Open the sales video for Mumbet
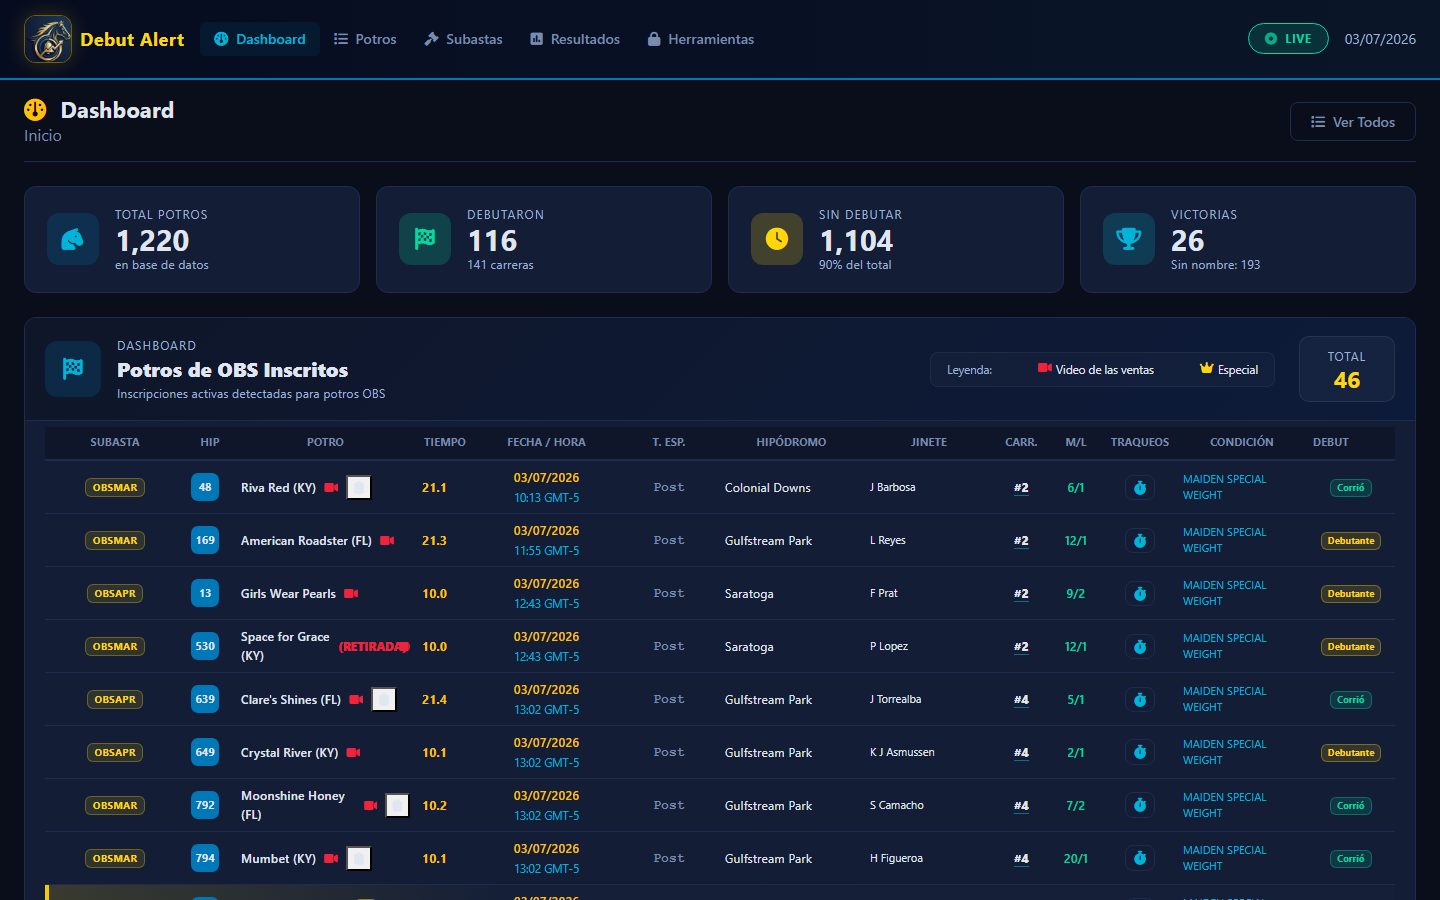Screen dimensions: 1440x900 (331, 859)
